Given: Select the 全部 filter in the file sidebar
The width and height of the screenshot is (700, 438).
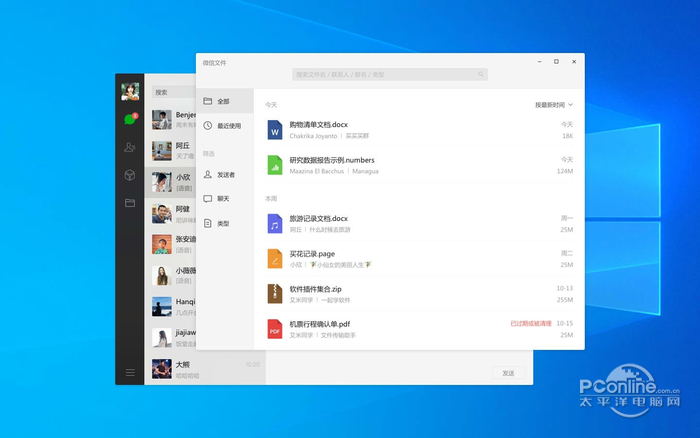Looking at the screenshot, I should point(223,101).
